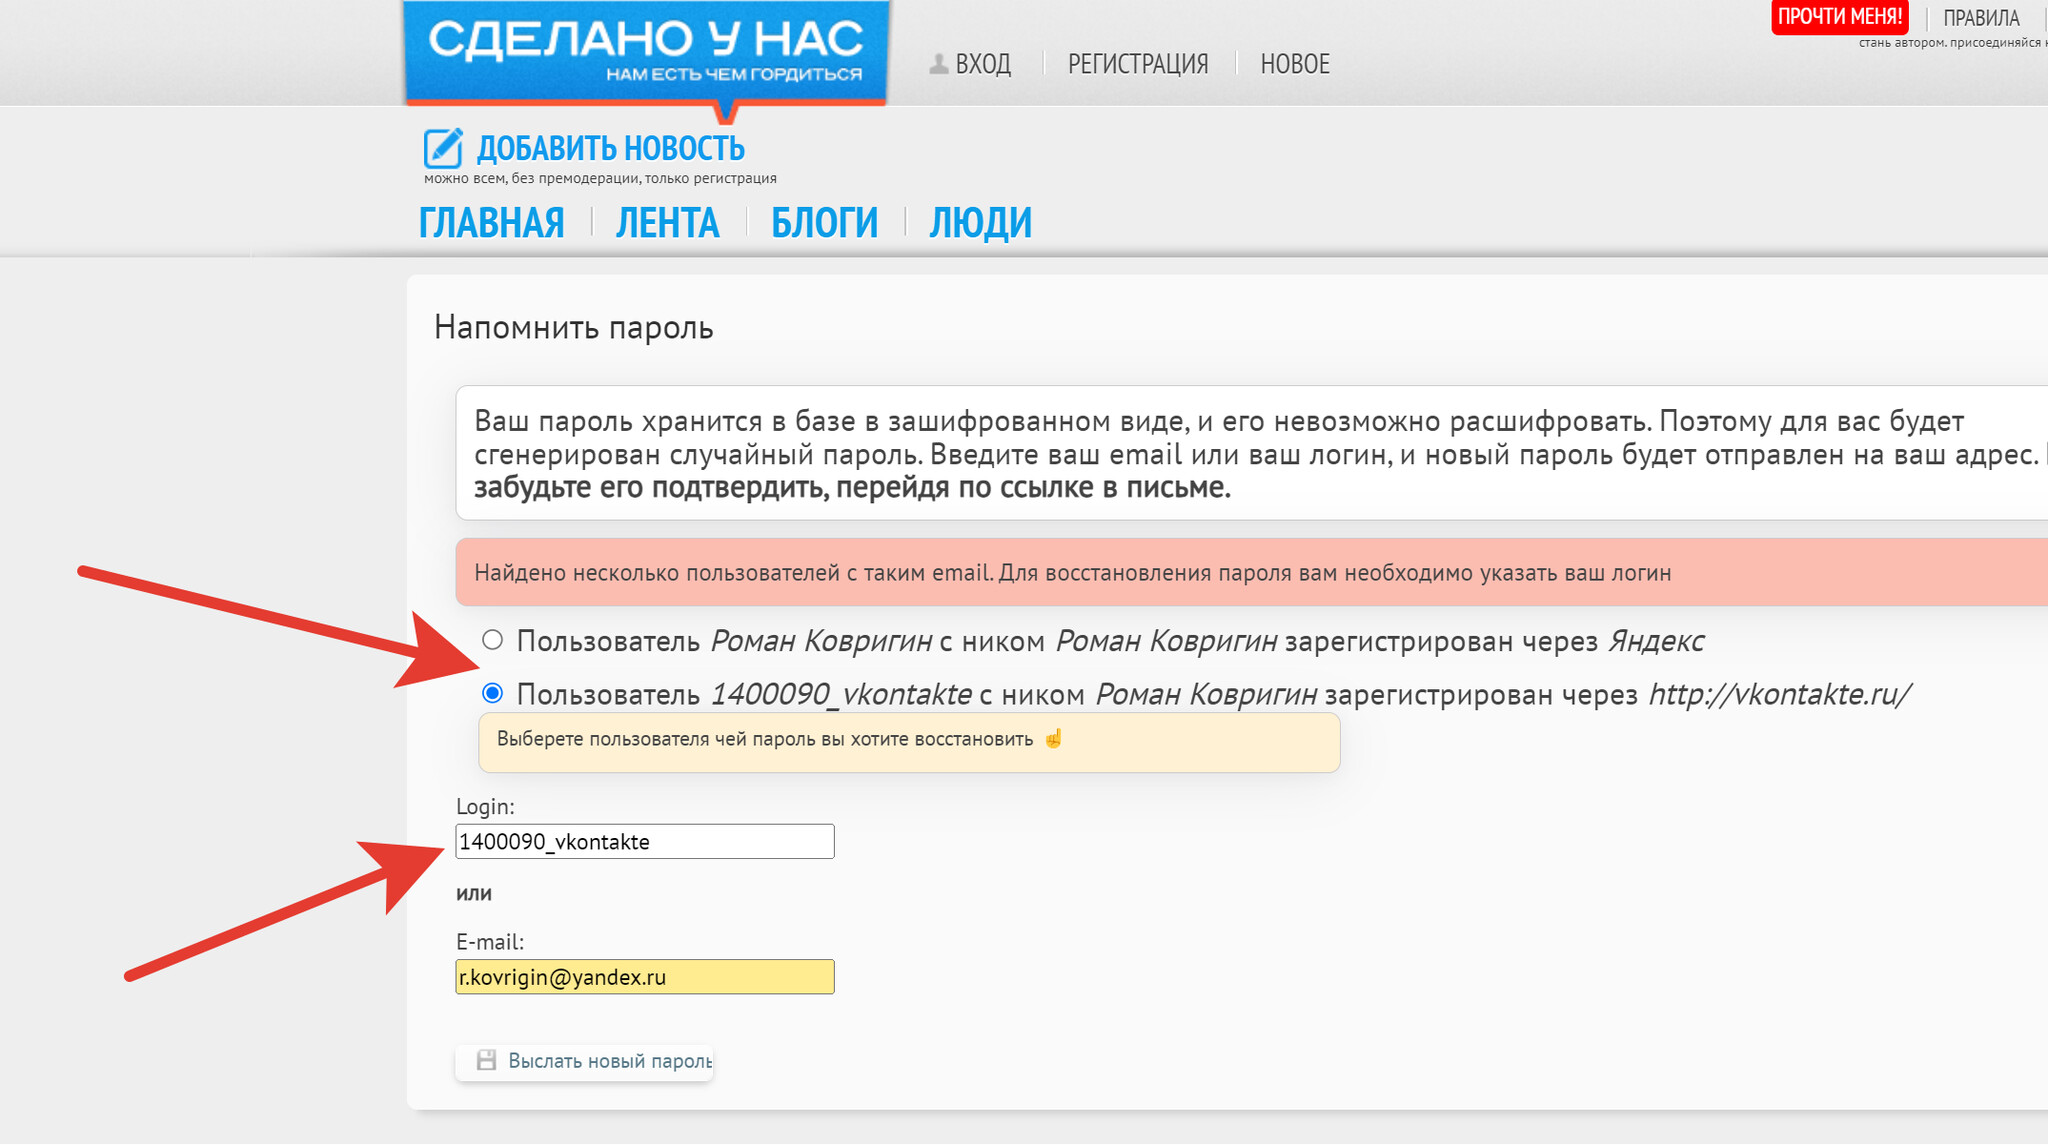The height and width of the screenshot is (1145, 2048).
Task: Click the floppy disk icon on send button
Action: pos(486,1060)
